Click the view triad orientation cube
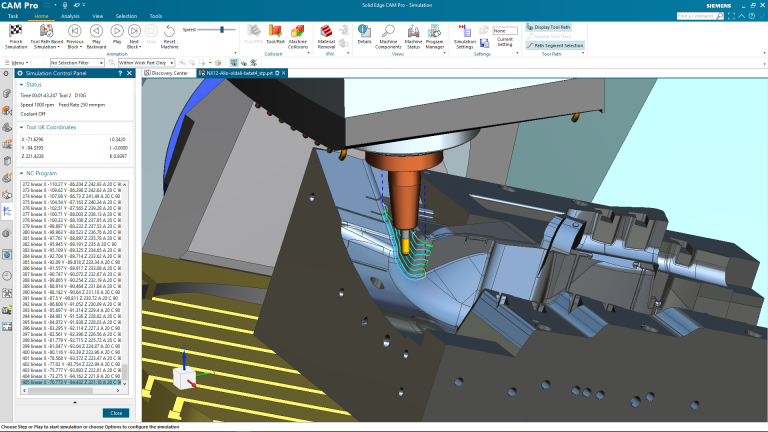768x432 pixels. 184,378
